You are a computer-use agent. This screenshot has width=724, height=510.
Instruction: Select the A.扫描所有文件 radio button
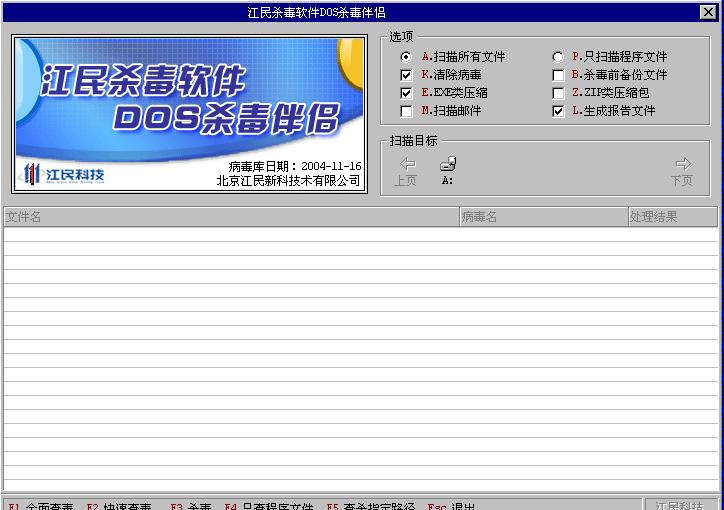[x=406, y=57]
